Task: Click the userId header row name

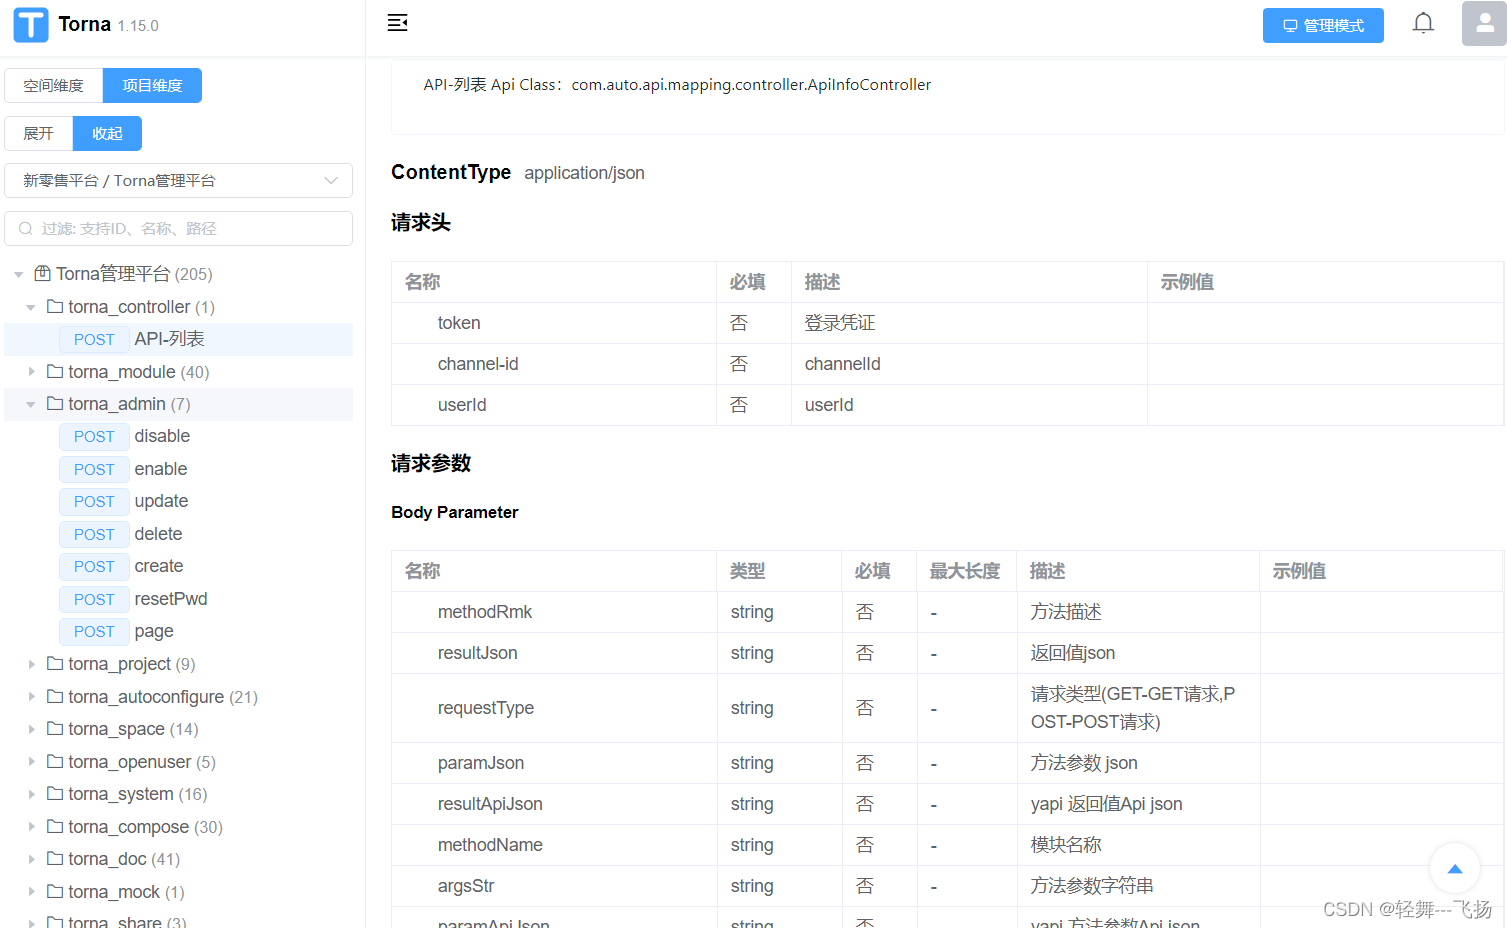Action: [x=462, y=405]
